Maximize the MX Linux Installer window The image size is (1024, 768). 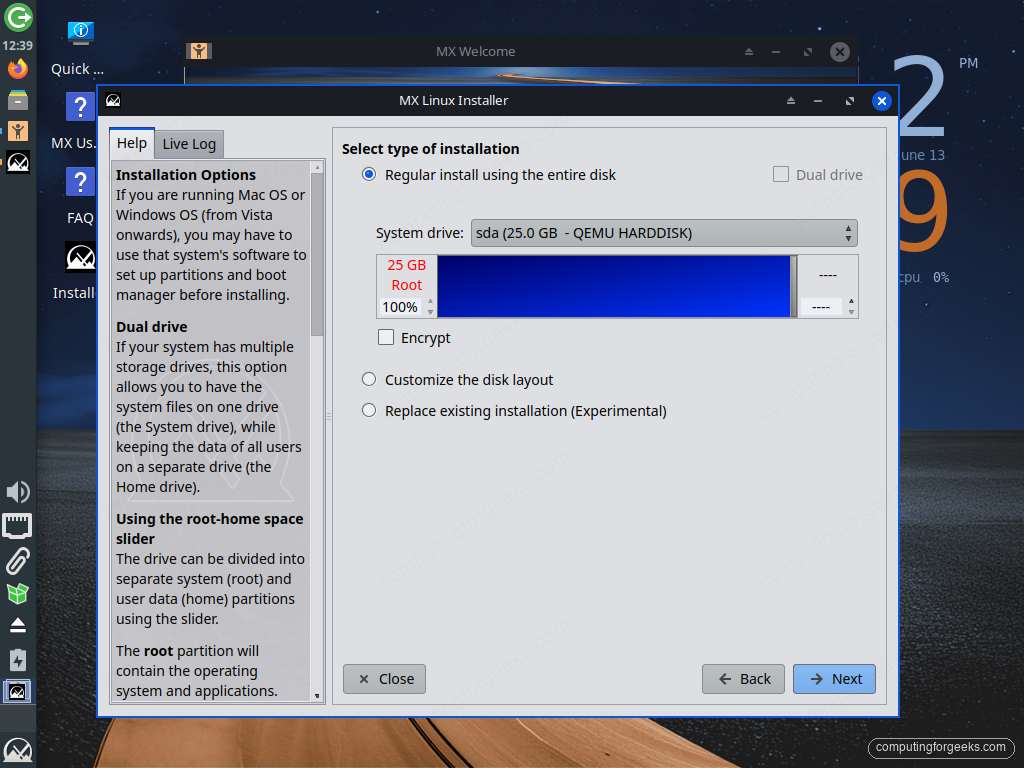pos(850,101)
